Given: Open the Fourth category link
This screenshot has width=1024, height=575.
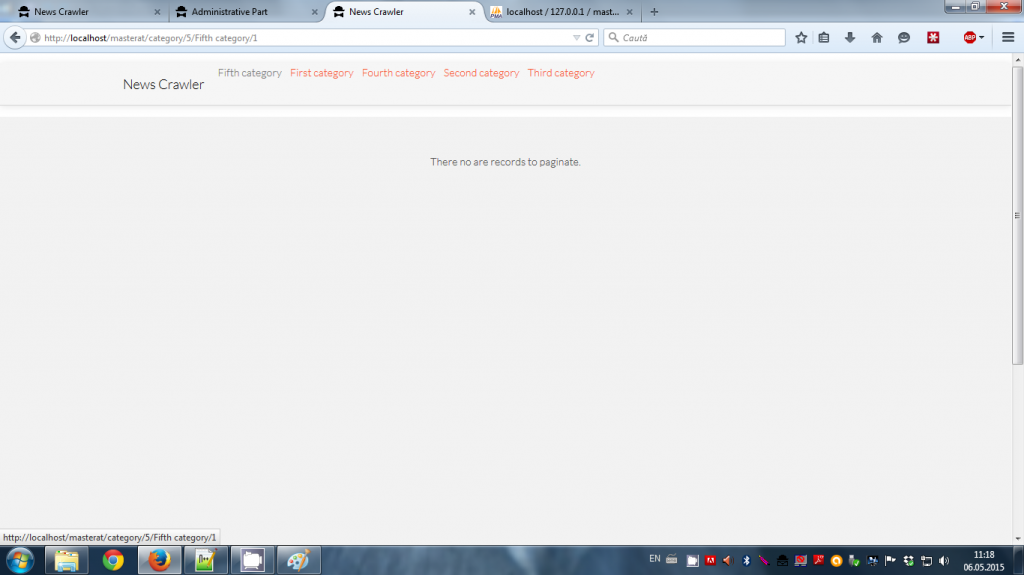Looking at the screenshot, I should click(398, 73).
